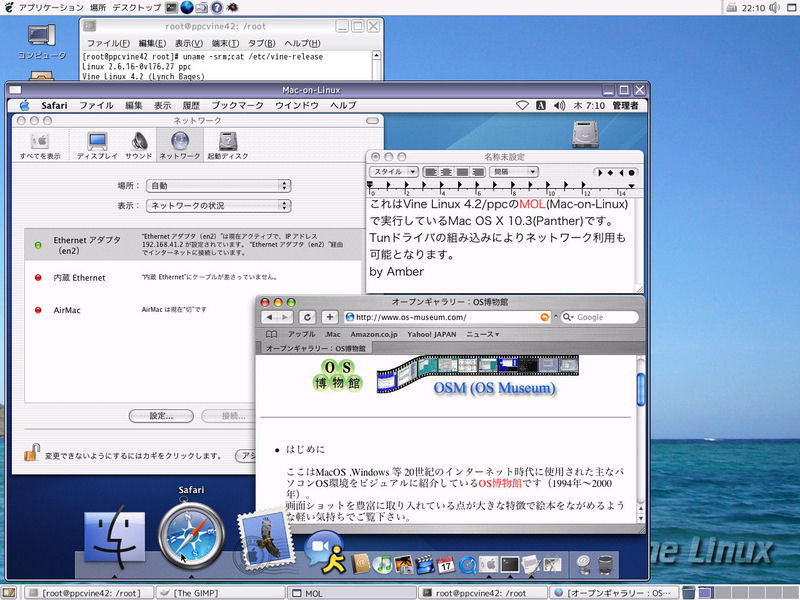This screenshot has height=600, width=800.
Task: Click the Safari vertical scrollbar thumb
Action: click(x=641, y=389)
